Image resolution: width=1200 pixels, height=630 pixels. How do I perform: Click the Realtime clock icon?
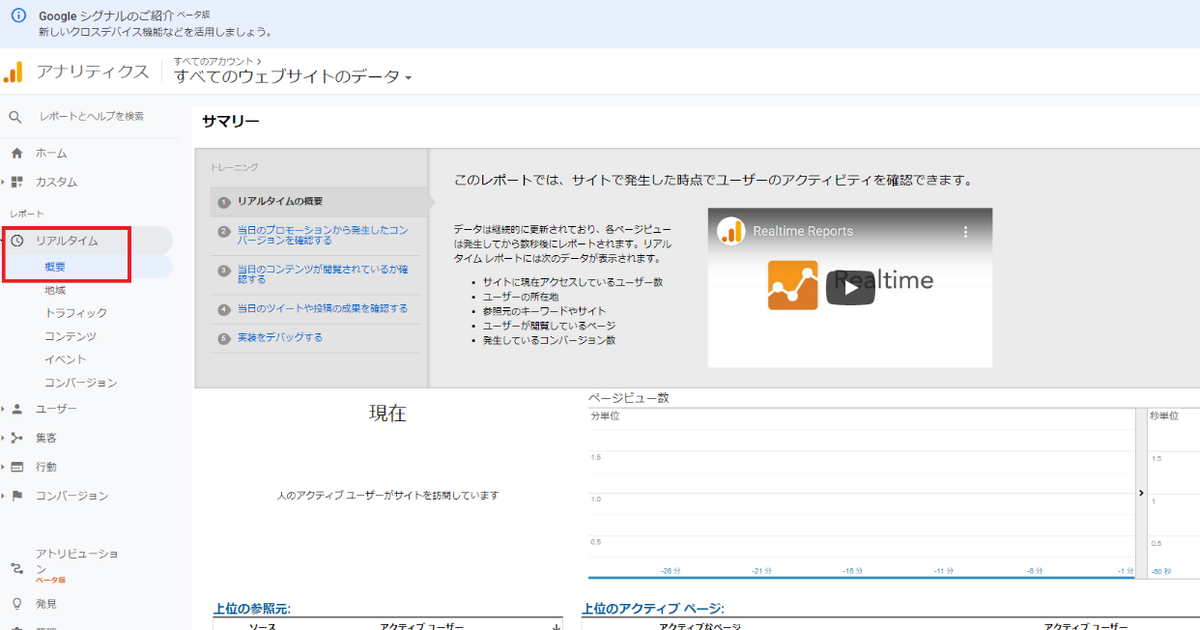click(17, 240)
